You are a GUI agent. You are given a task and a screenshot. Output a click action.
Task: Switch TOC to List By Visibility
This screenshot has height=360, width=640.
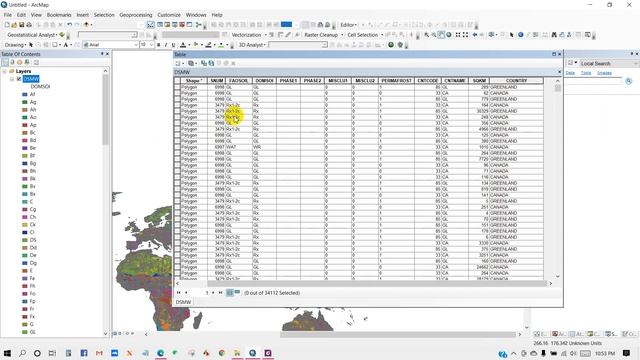coord(19,62)
